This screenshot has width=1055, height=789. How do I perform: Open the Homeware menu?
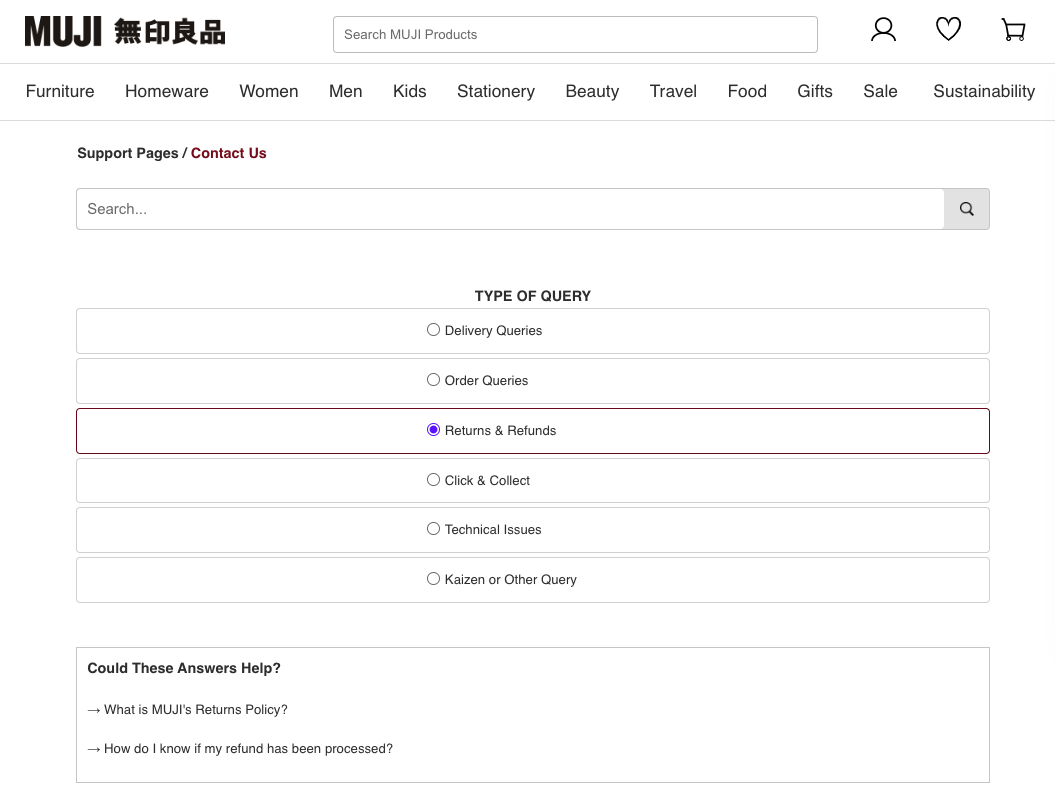point(166,91)
